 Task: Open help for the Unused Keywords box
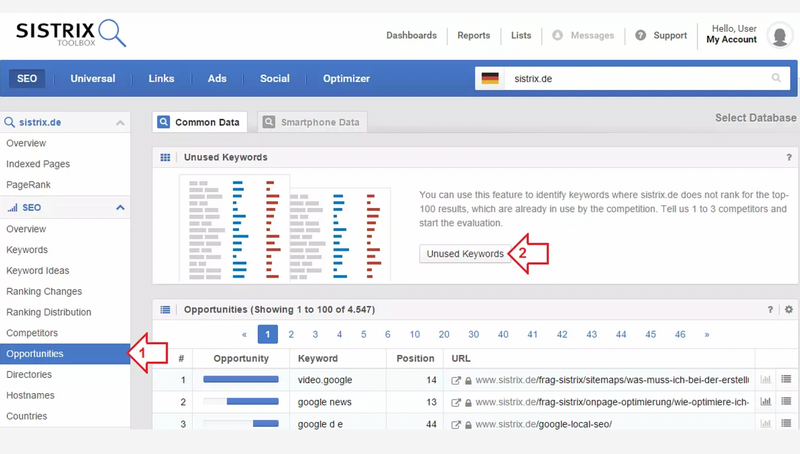click(x=789, y=157)
